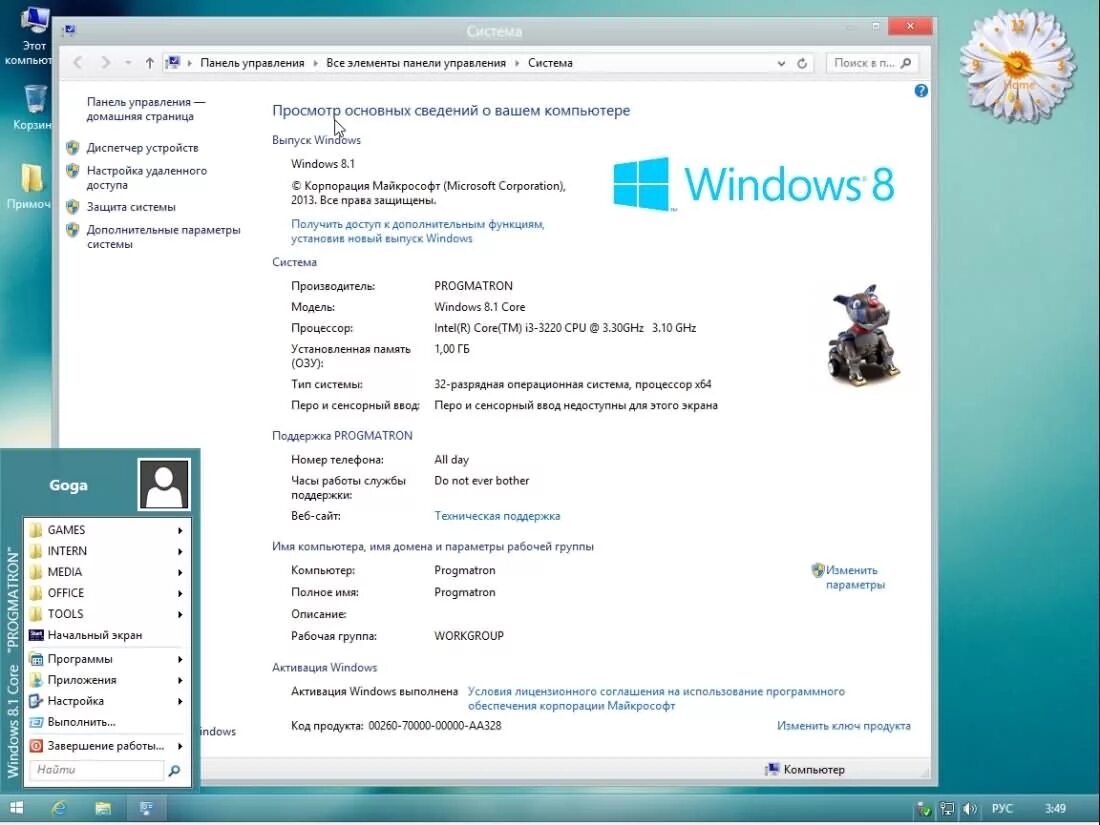
Task: Click the Выполнить run icon in the start menu
Action: pyautogui.click(x=36, y=722)
